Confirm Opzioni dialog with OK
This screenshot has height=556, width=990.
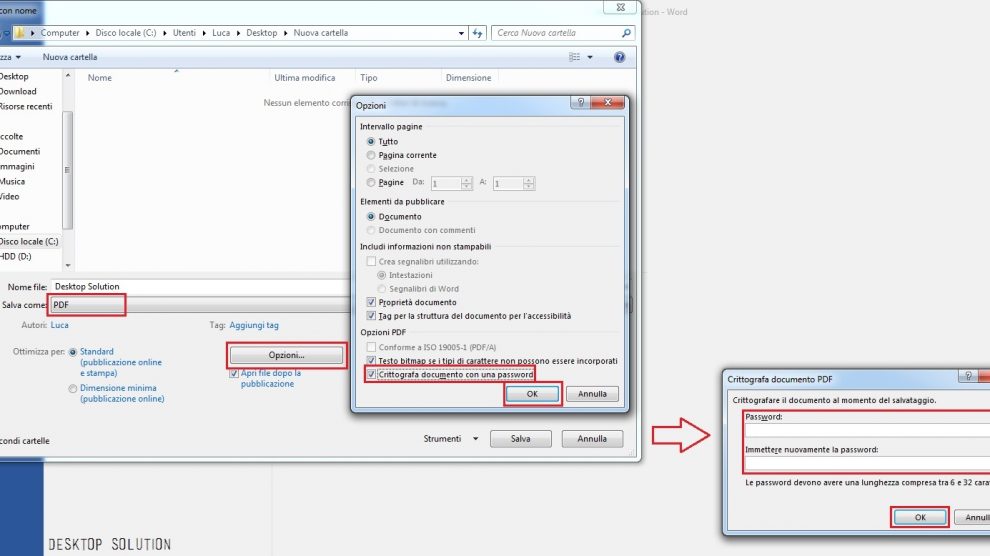pyautogui.click(x=532, y=394)
